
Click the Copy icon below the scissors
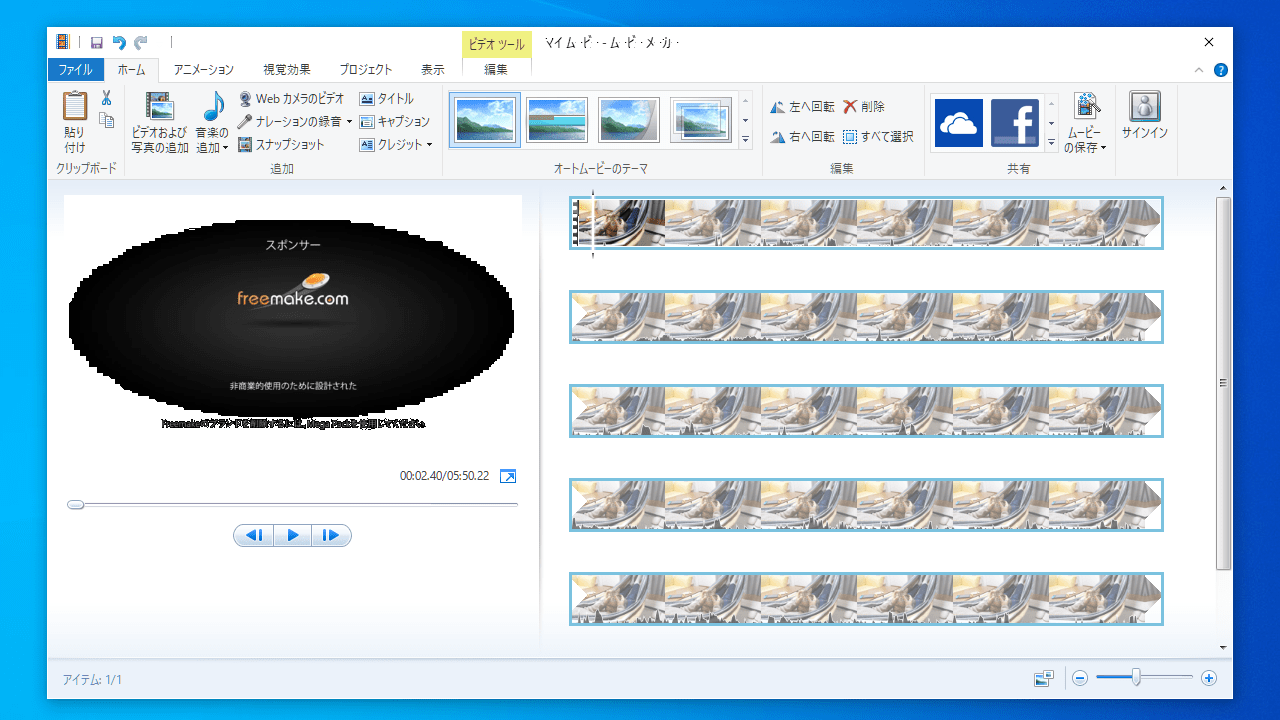[x=106, y=120]
